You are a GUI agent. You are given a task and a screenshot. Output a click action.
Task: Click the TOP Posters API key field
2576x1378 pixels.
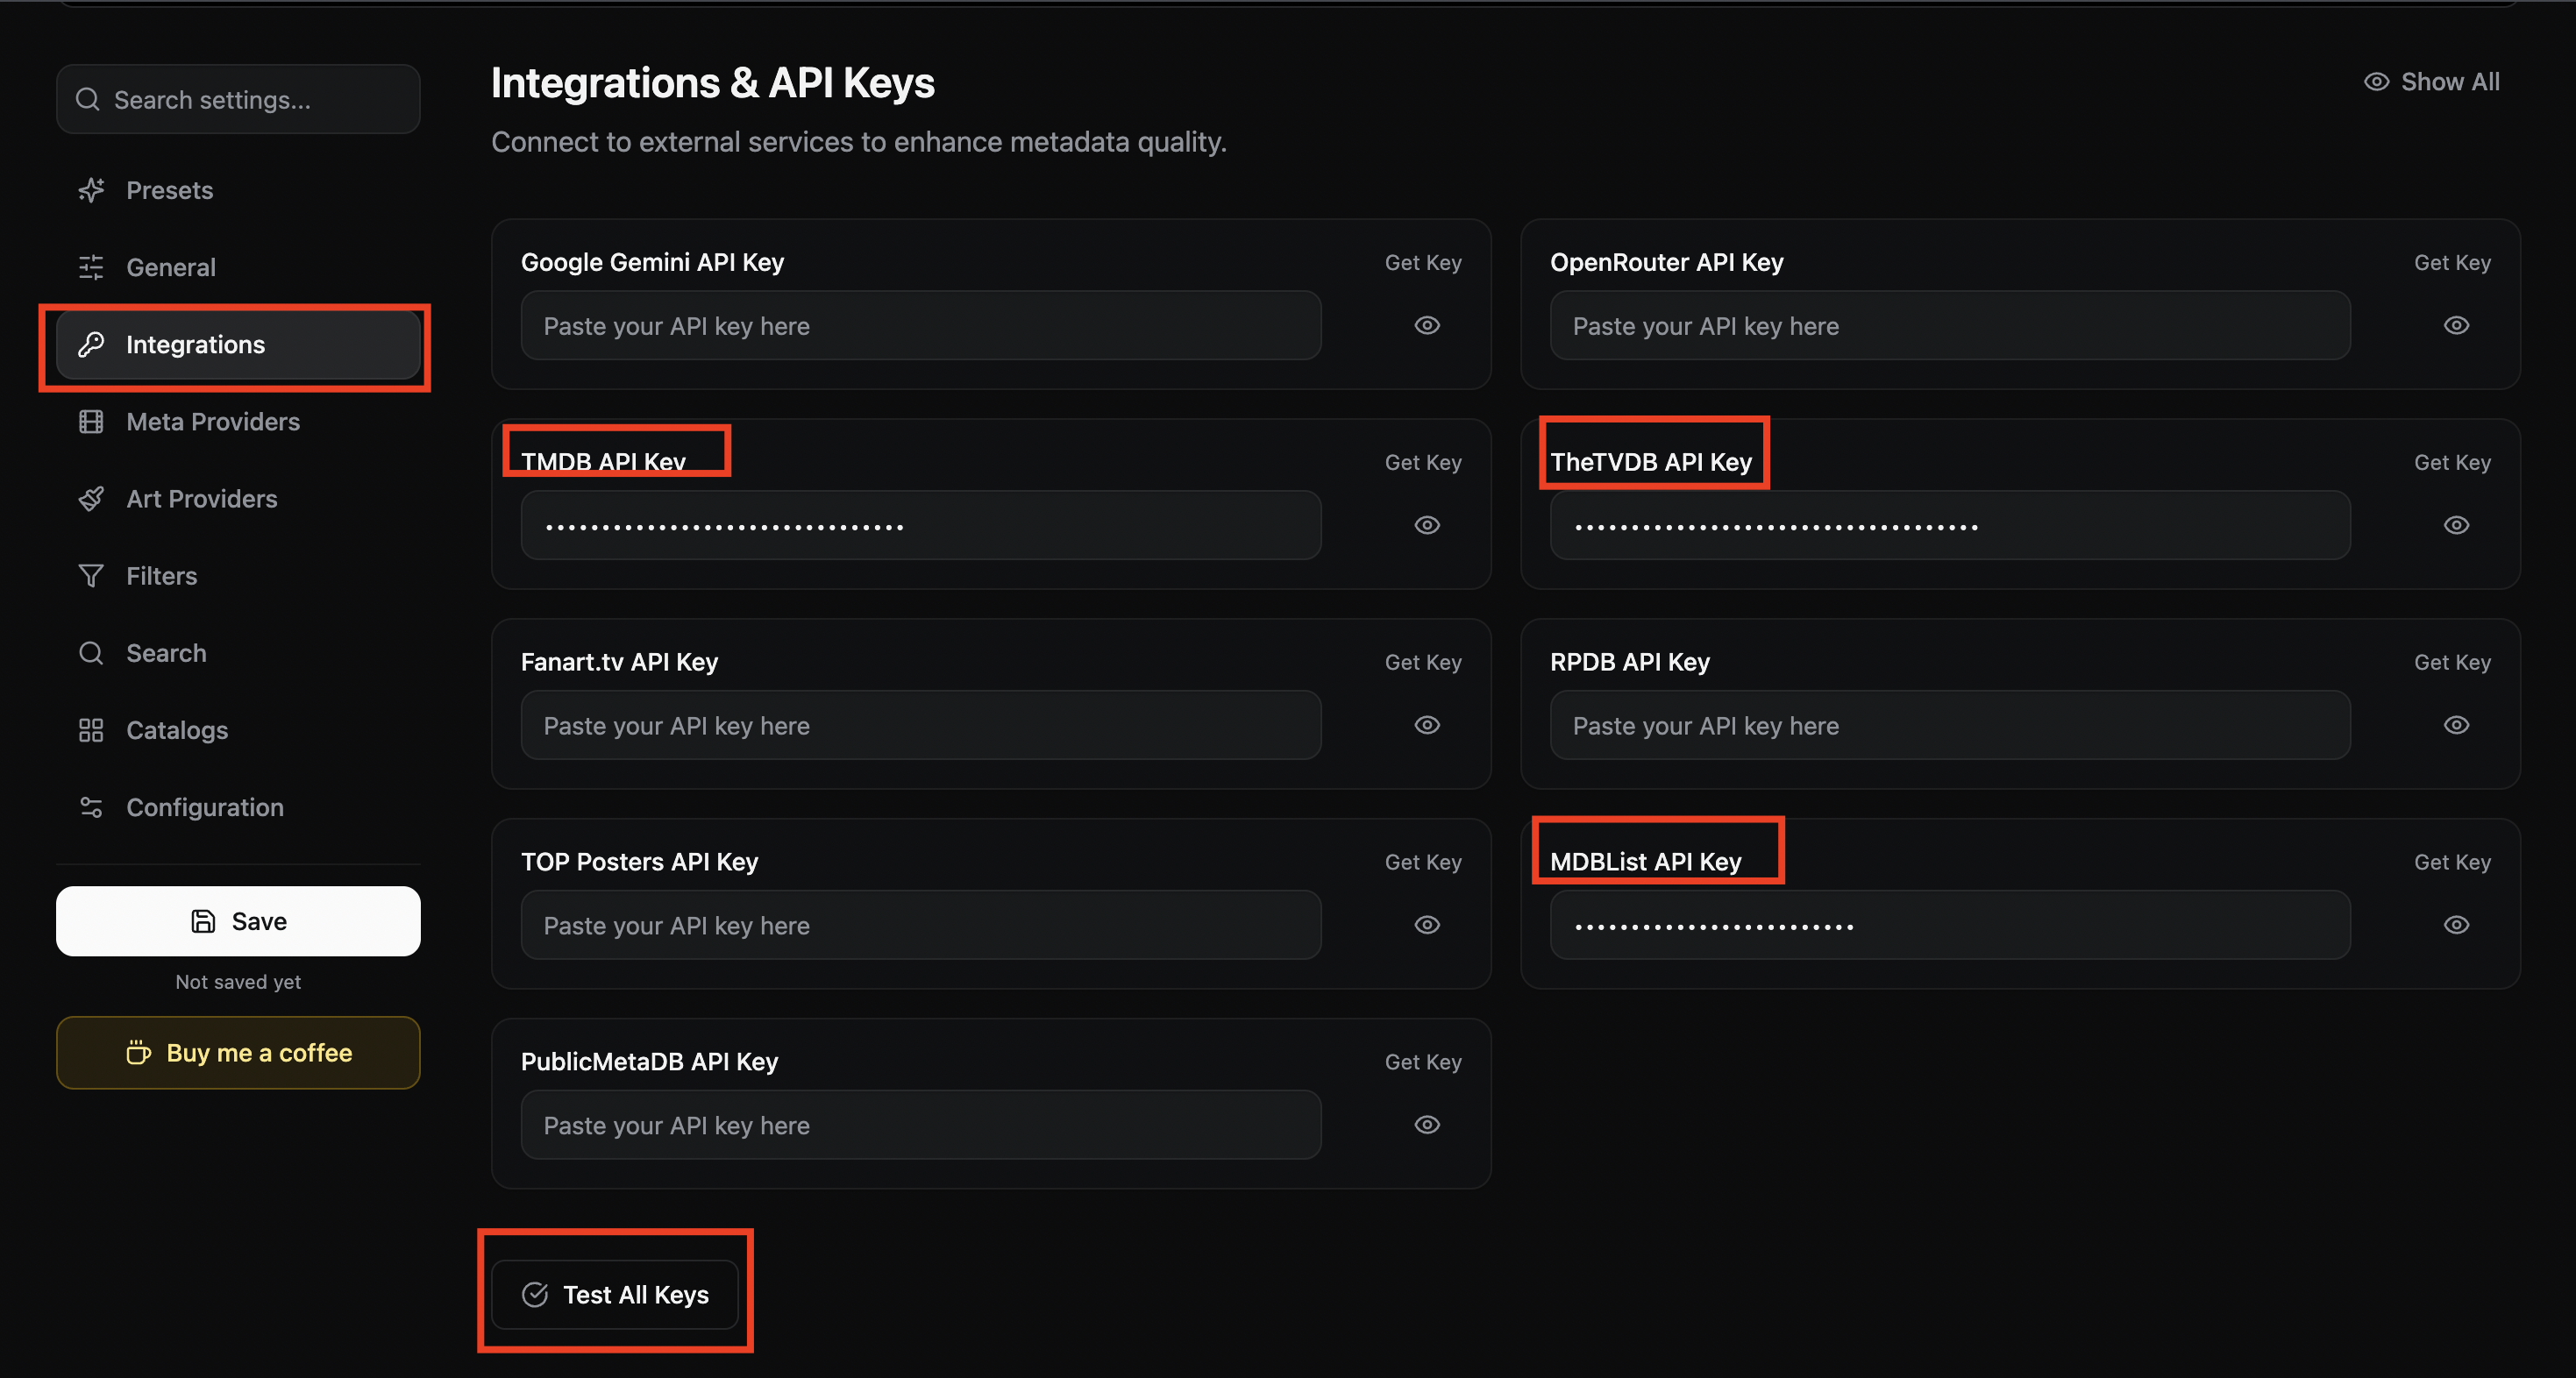921,925
